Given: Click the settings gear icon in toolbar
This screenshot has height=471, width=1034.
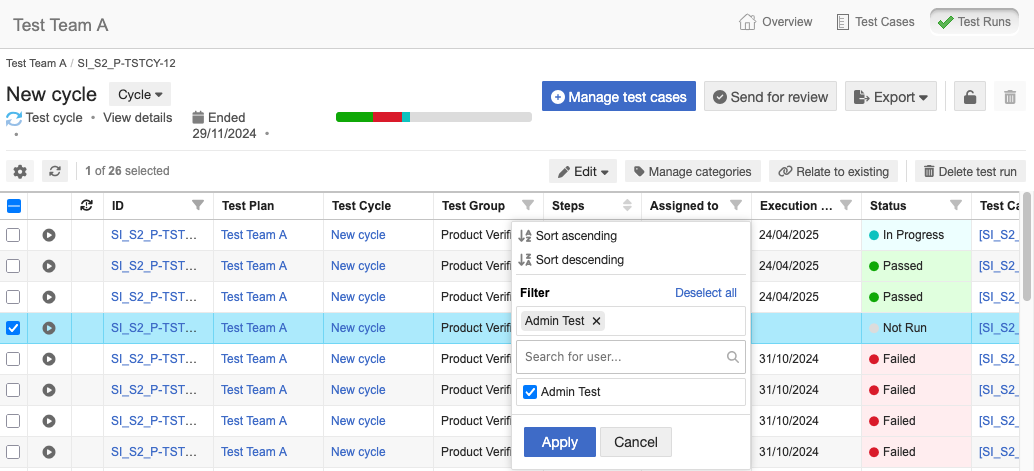Looking at the screenshot, I should (x=20, y=171).
